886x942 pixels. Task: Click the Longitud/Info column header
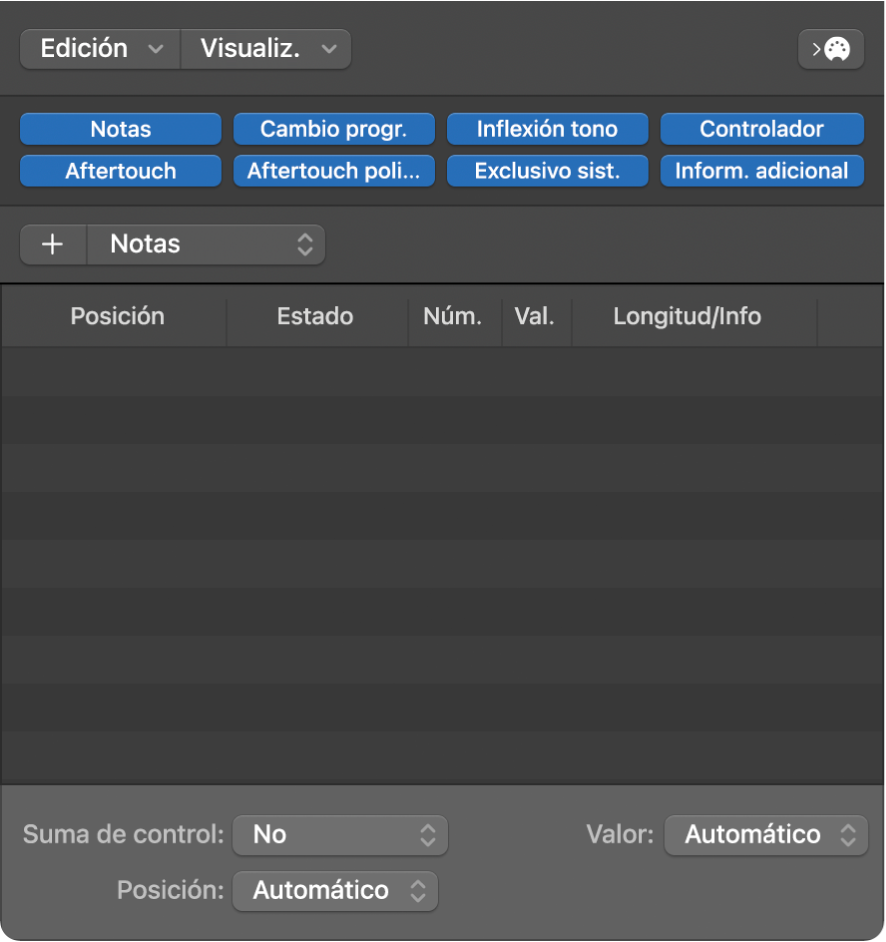[687, 317]
